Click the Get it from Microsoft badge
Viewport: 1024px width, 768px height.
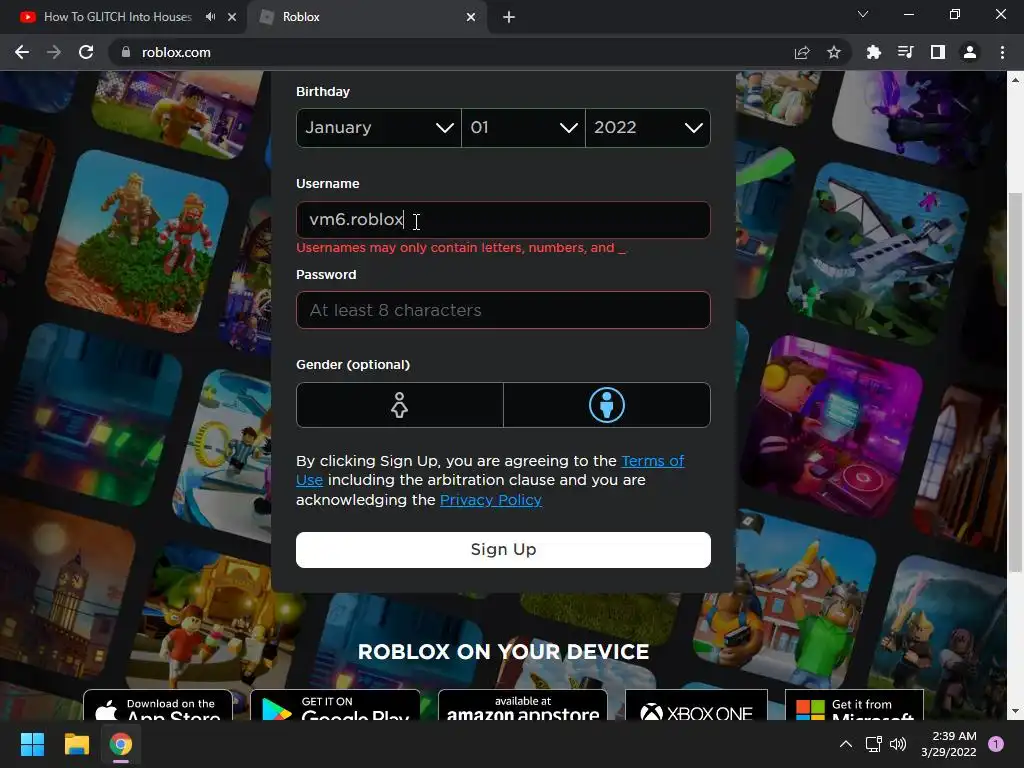point(854,705)
